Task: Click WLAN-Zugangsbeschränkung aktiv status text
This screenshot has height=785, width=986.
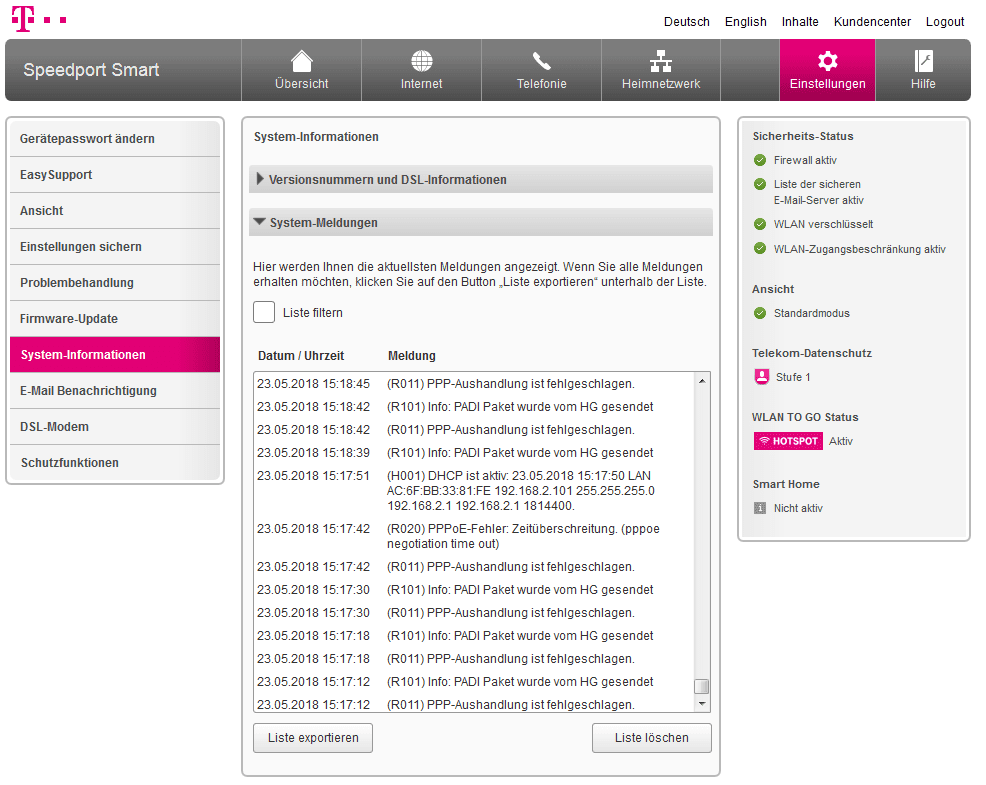Action: (859, 249)
